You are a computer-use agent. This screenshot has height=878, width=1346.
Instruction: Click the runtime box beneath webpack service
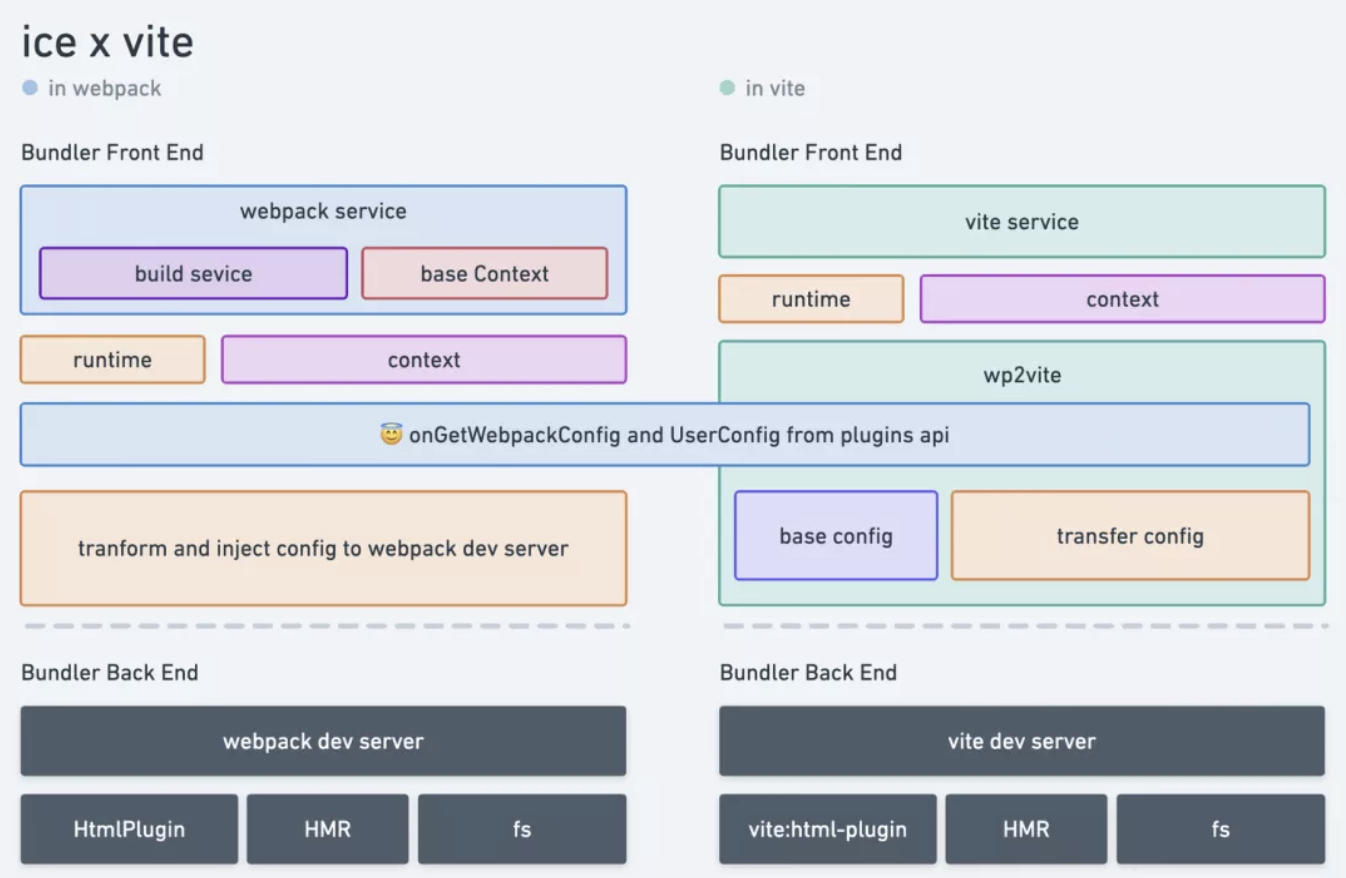(x=112, y=359)
